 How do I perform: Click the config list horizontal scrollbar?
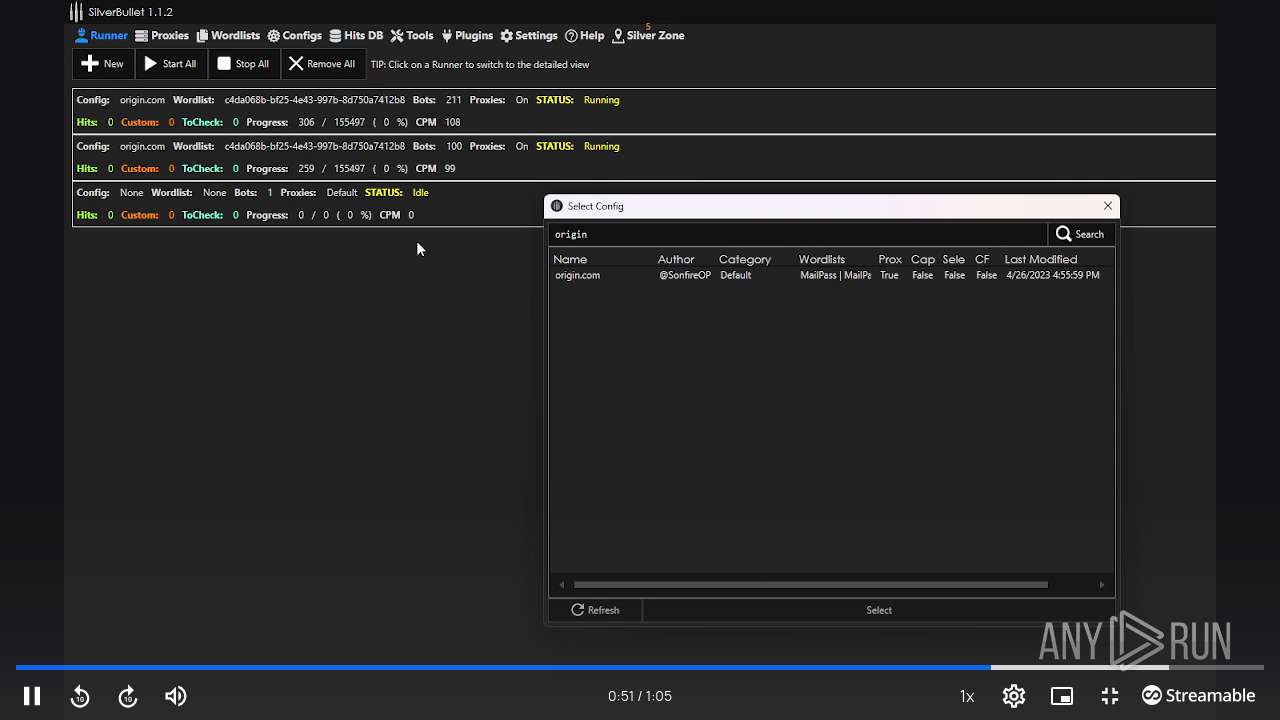click(x=810, y=585)
